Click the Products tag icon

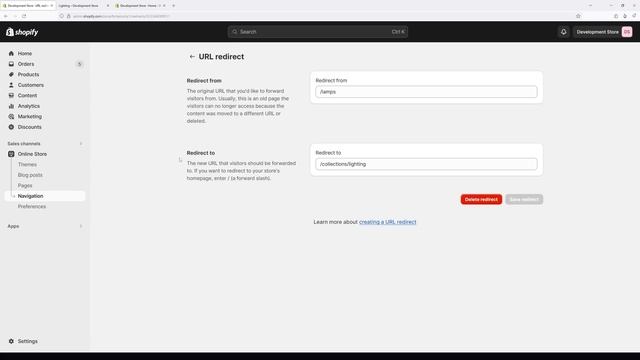(x=11, y=75)
